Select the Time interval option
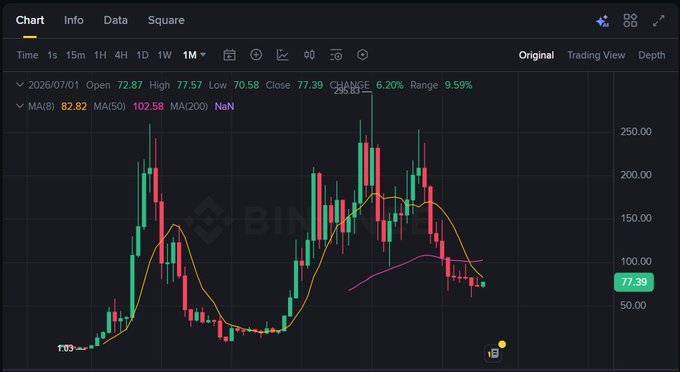This screenshot has width=680, height=372. 27,55
